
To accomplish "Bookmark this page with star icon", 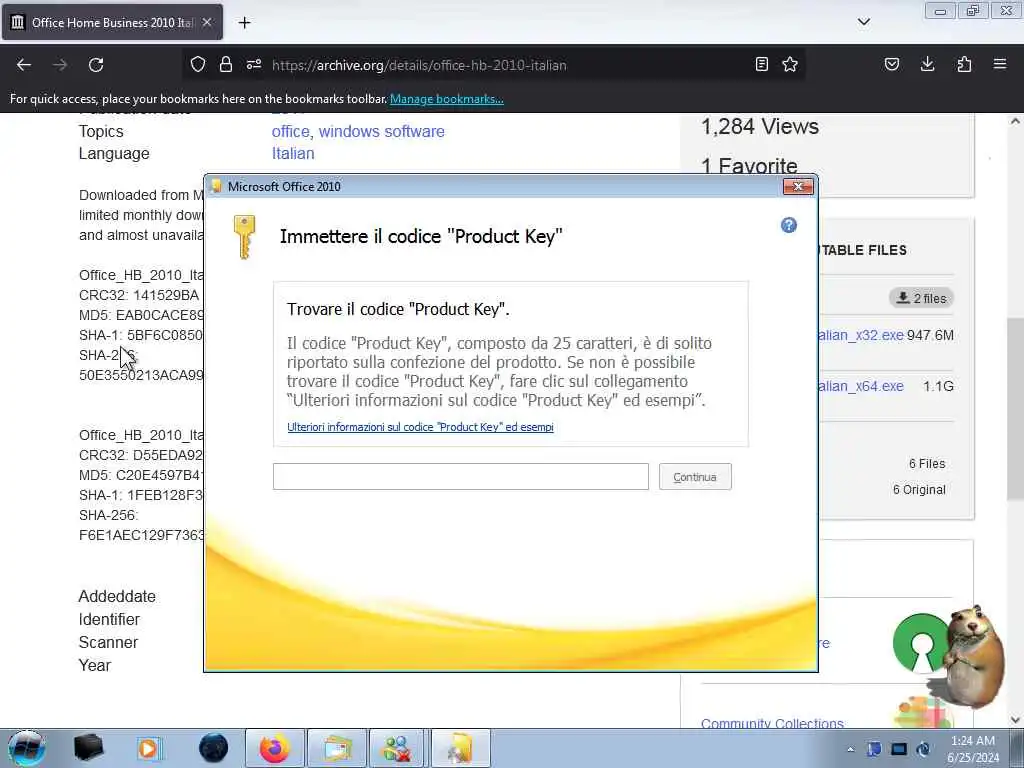I will (790, 64).
